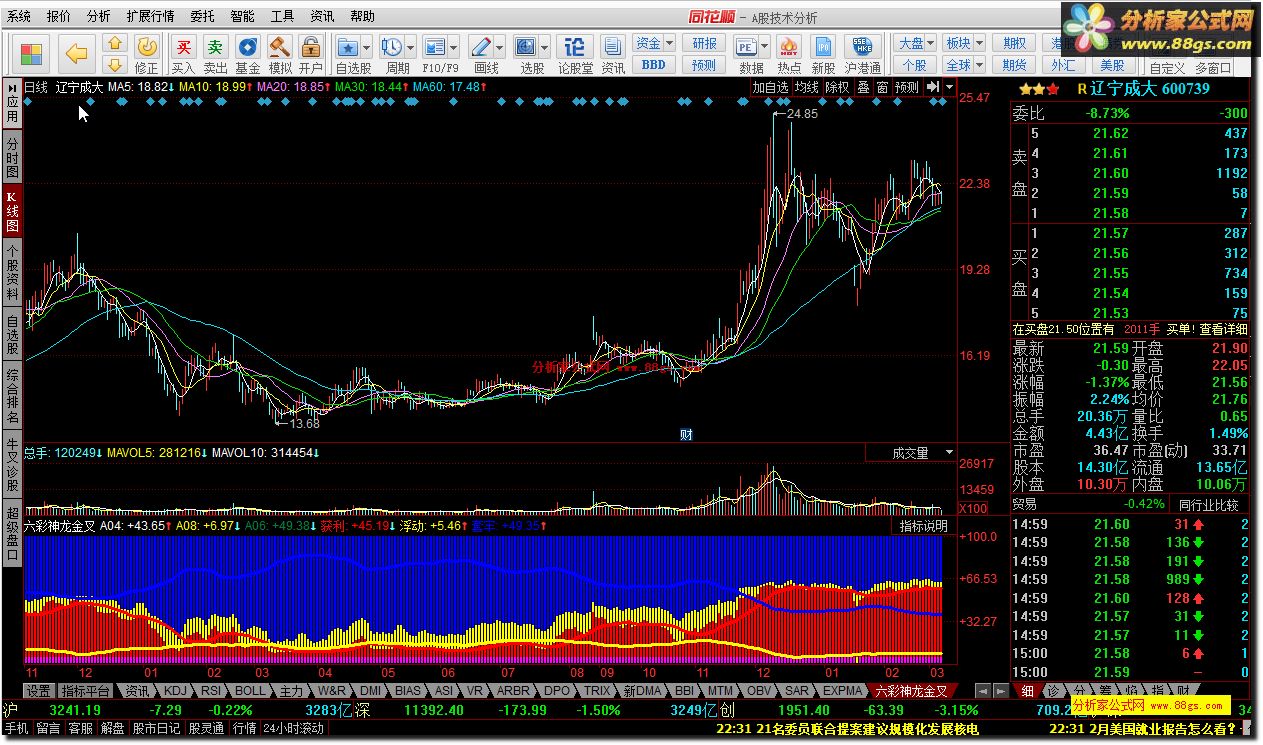Click the 财 marker on the chart
This screenshot has height=745, width=1263.
coord(686,434)
